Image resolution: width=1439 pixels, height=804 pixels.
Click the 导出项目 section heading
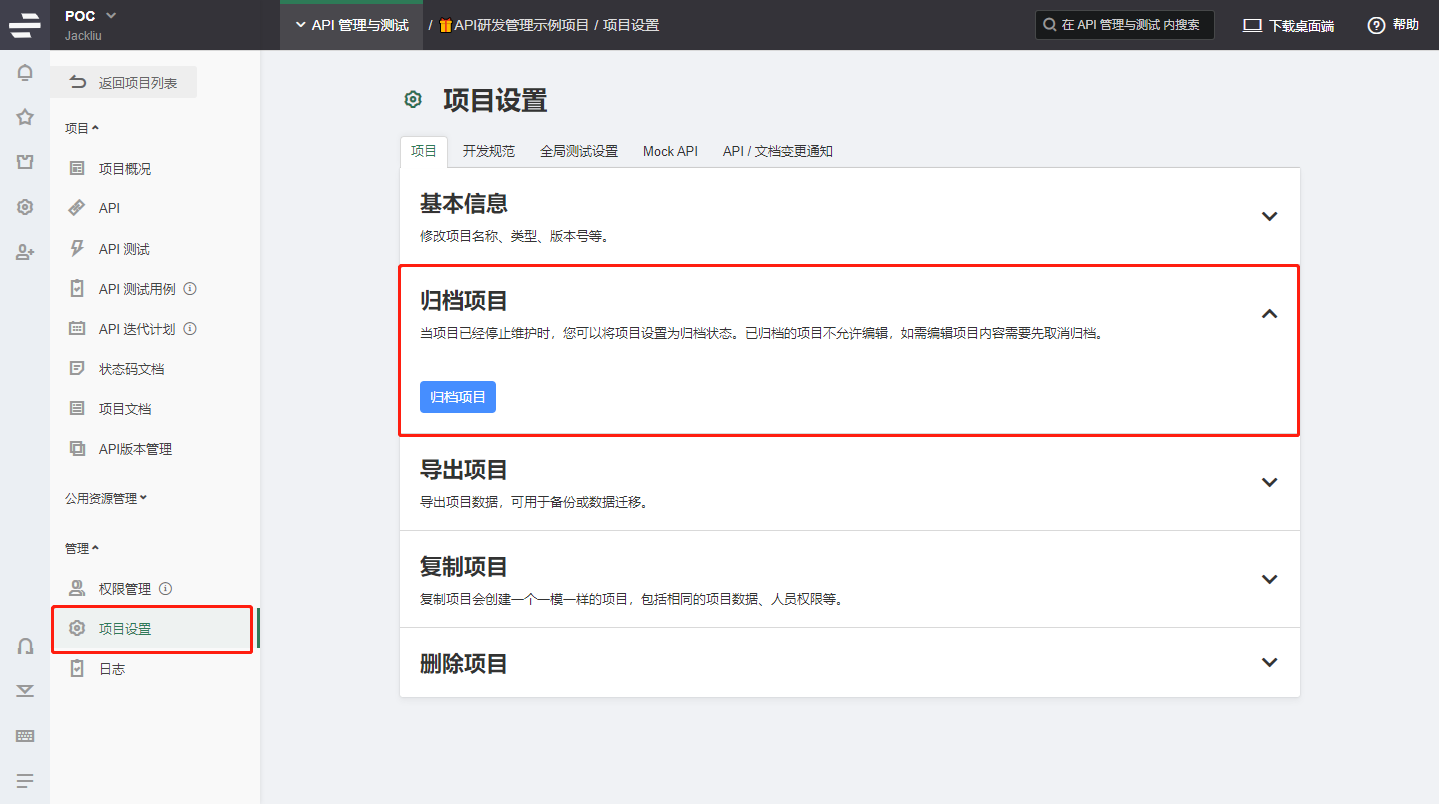[x=464, y=470]
